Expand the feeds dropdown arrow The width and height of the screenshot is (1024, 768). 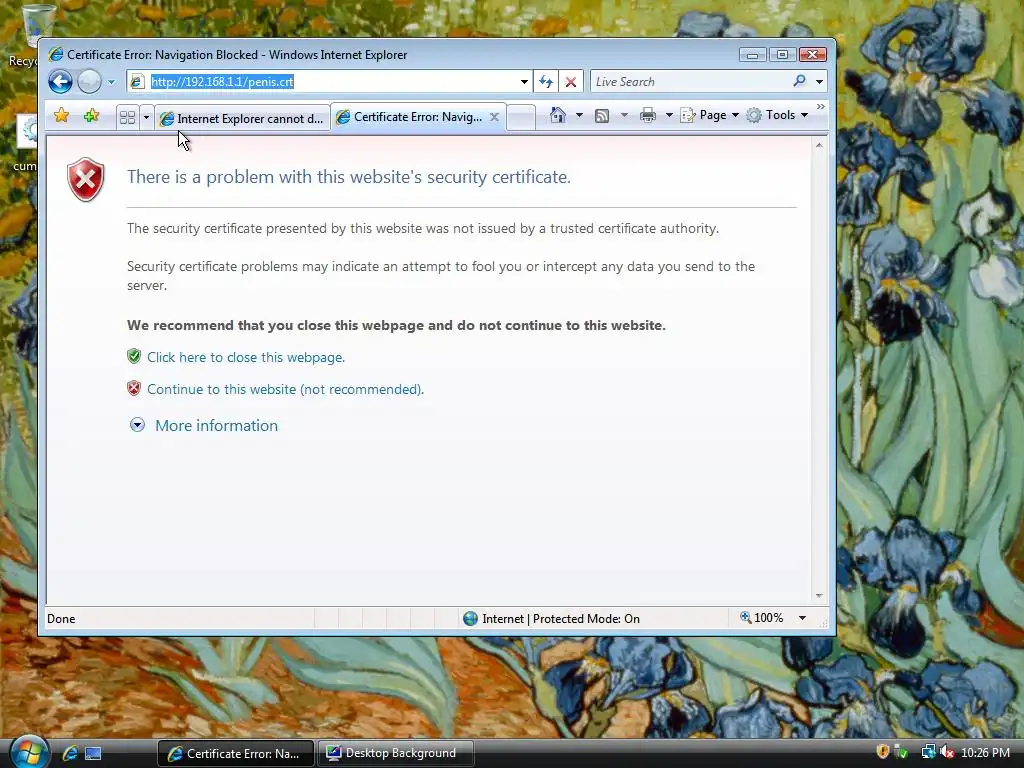tap(624, 115)
